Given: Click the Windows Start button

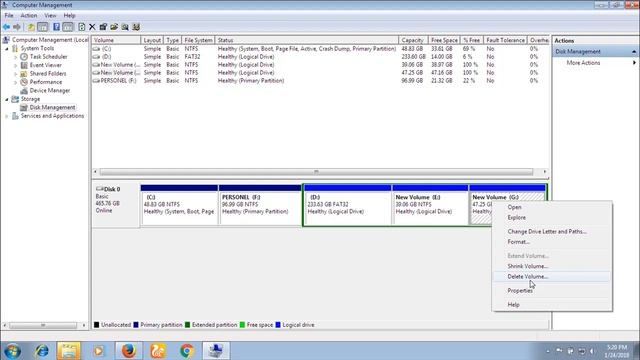Looking at the screenshot, I should pyautogui.click(x=12, y=351).
